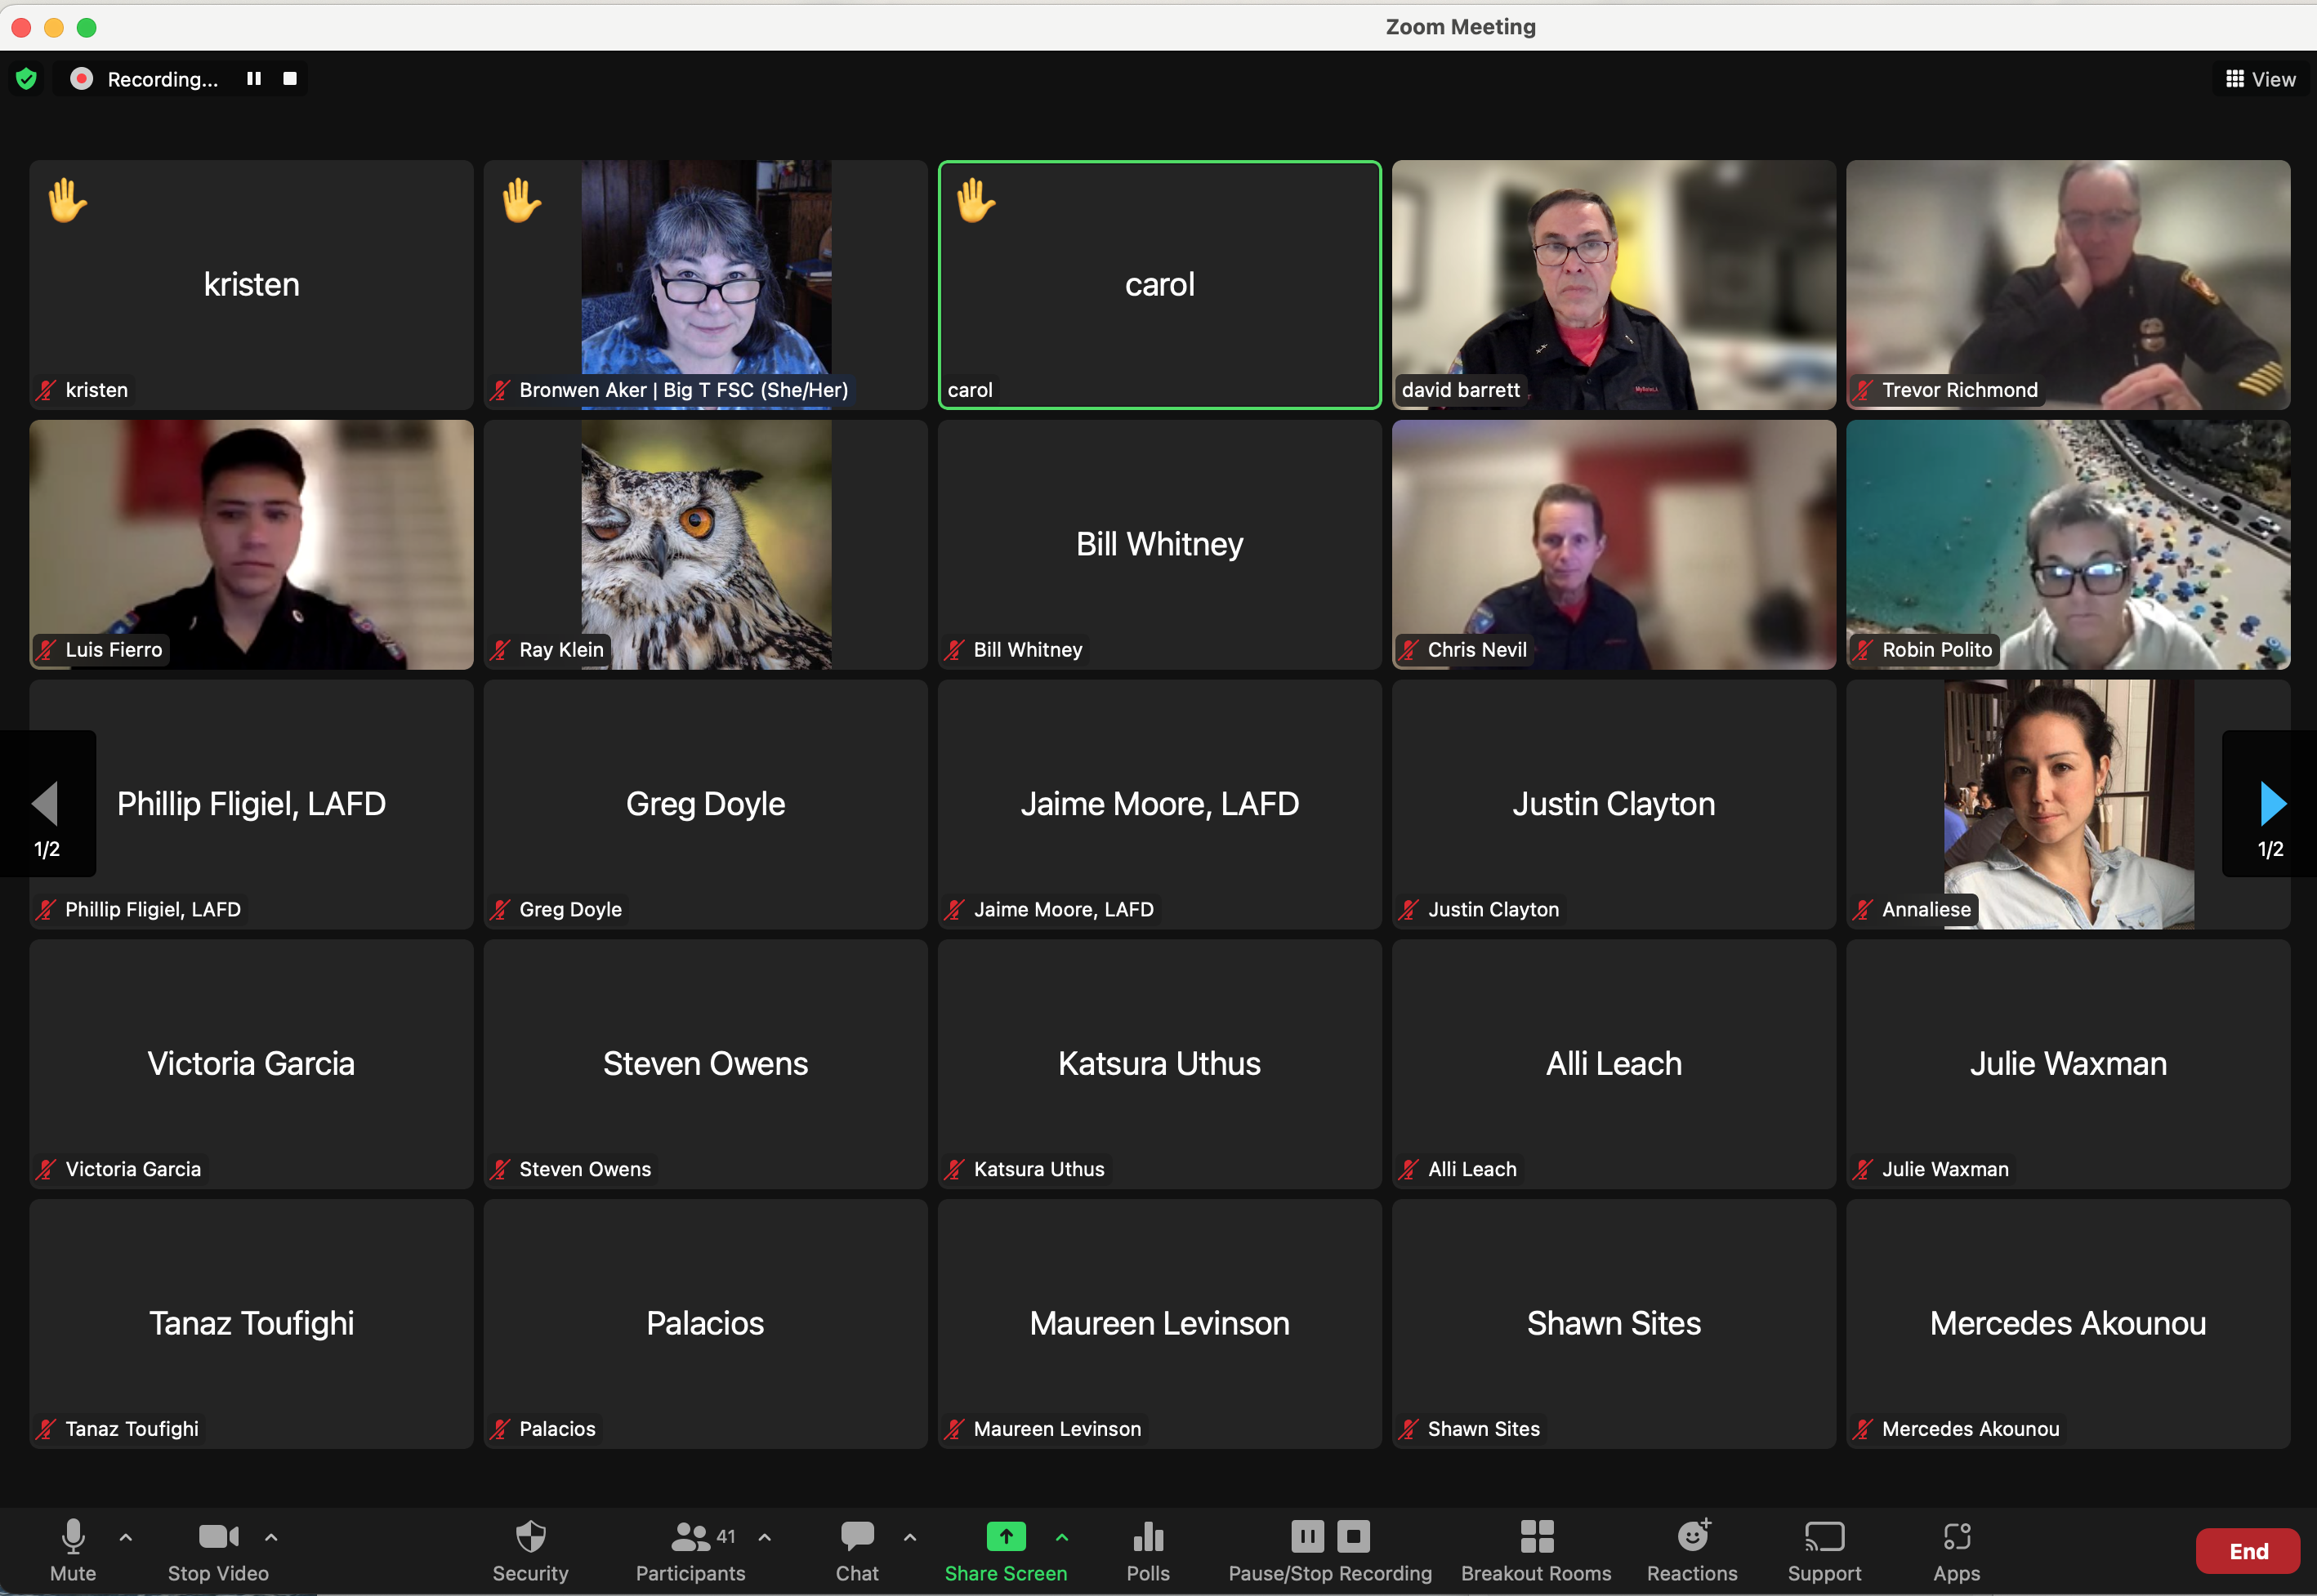Expand video options arrow beside Stop Video
The width and height of the screenshot is (2317, 1596).
click(x=271, y=1537)
